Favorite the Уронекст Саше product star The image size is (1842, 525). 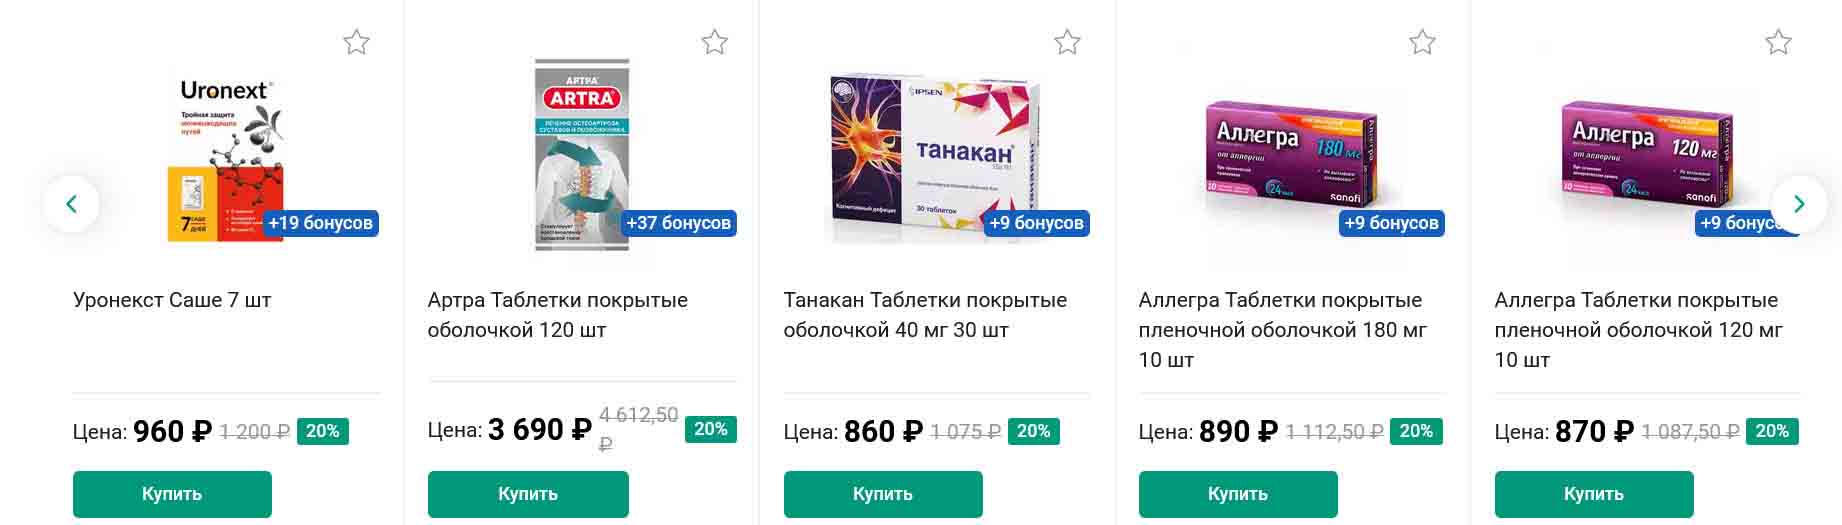356,42
